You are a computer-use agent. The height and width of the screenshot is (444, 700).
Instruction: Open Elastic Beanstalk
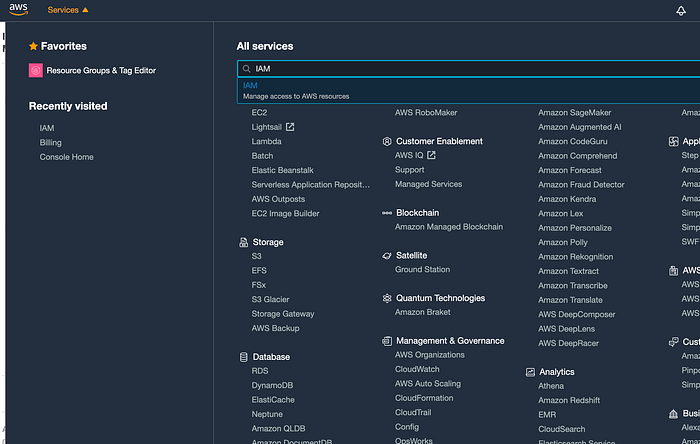point(283,170)
